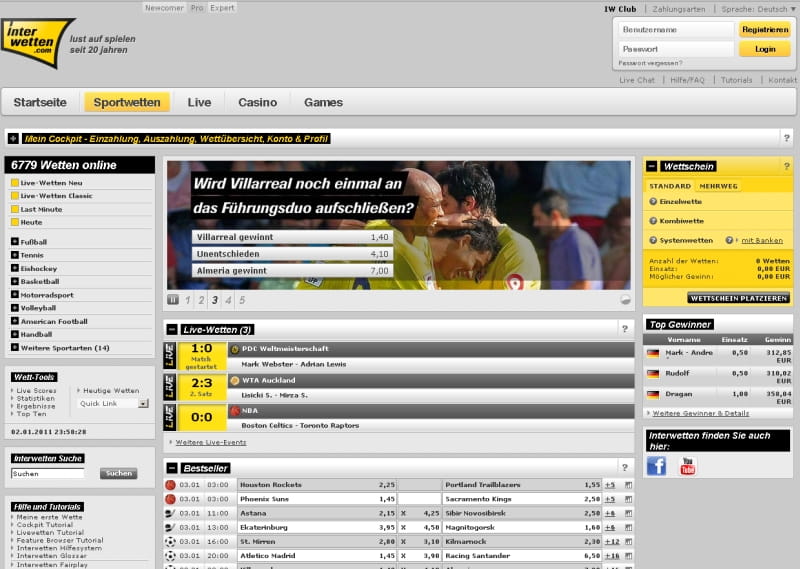Open more bets +16 for Atletico Madrid
This screenshot has height=569, width=800.
(x=612, y=556)
